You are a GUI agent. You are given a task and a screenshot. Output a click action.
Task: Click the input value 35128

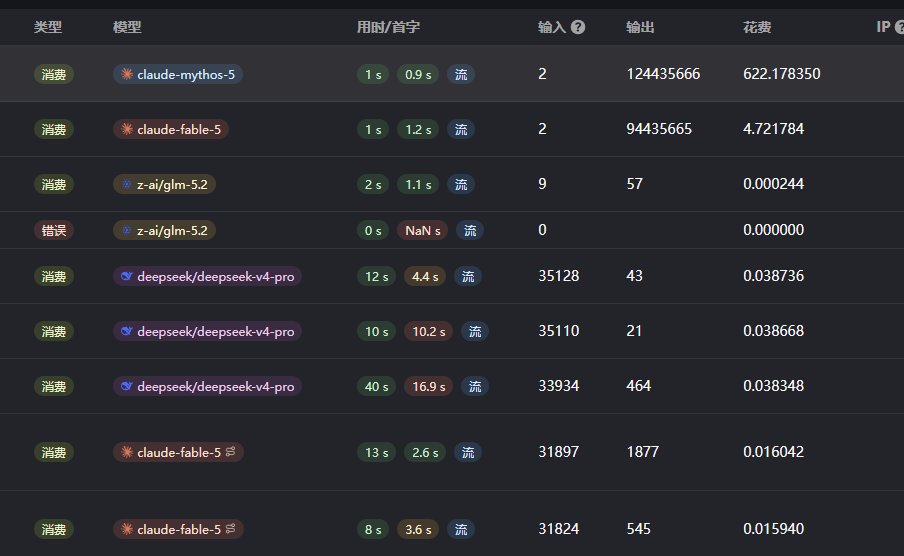coord(559,276)
